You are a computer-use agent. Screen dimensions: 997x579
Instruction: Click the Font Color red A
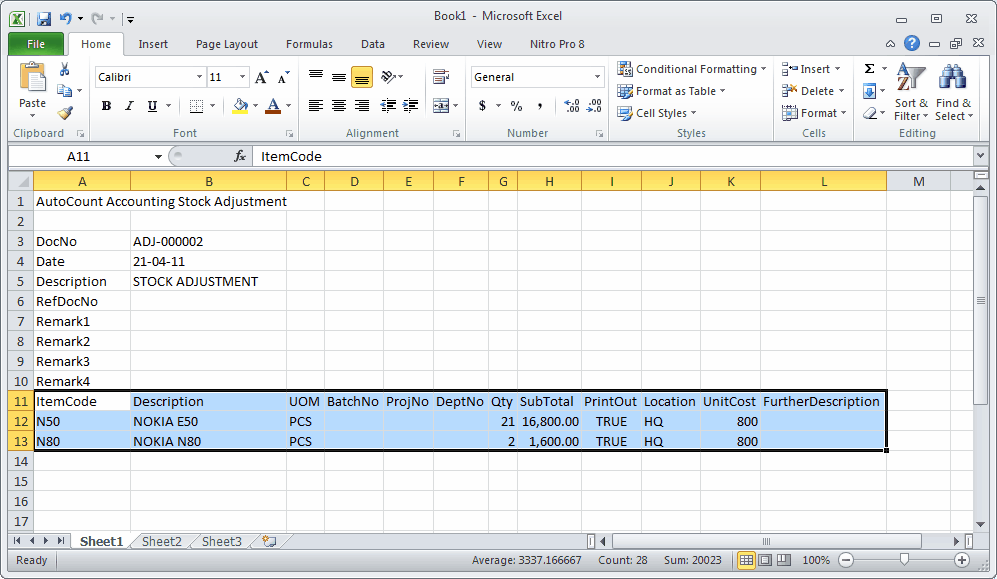273,106
